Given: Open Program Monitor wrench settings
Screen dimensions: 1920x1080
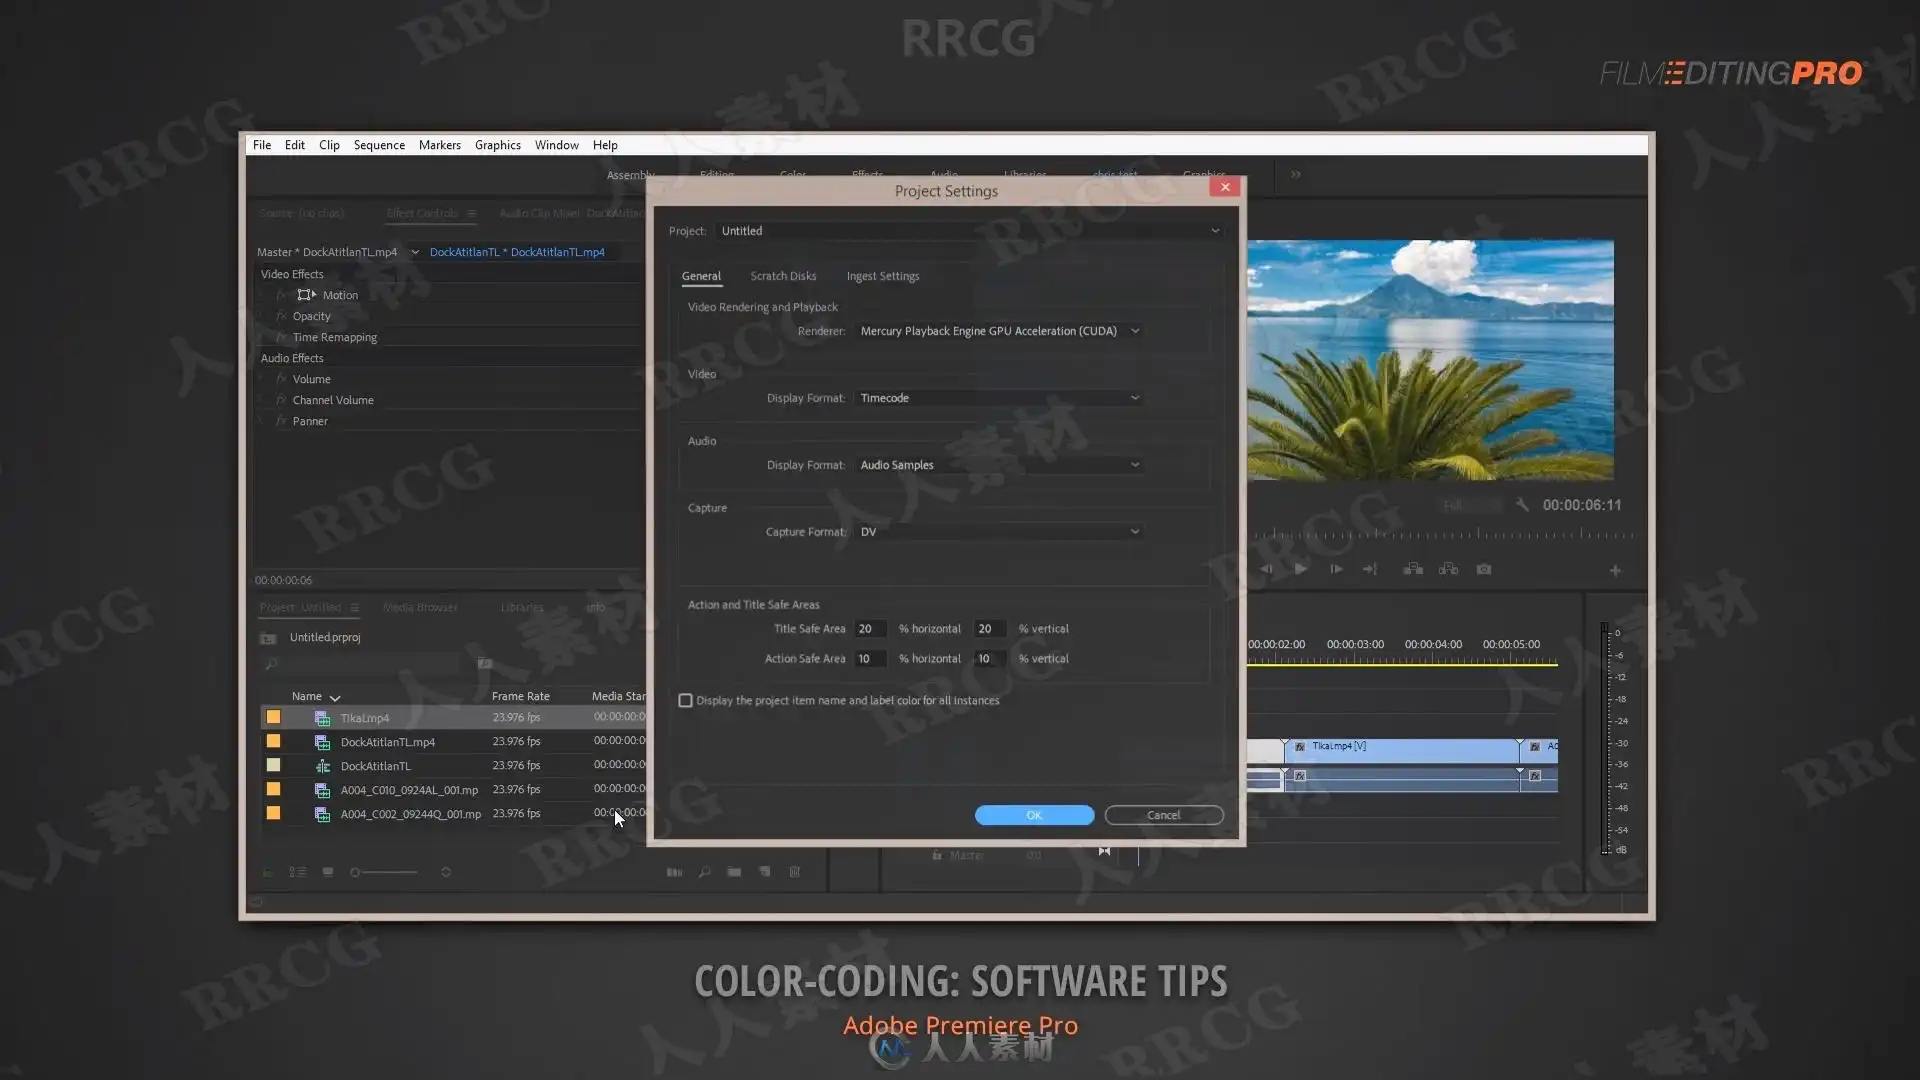Looking at the screenshot, I should tap(1522, 505).
